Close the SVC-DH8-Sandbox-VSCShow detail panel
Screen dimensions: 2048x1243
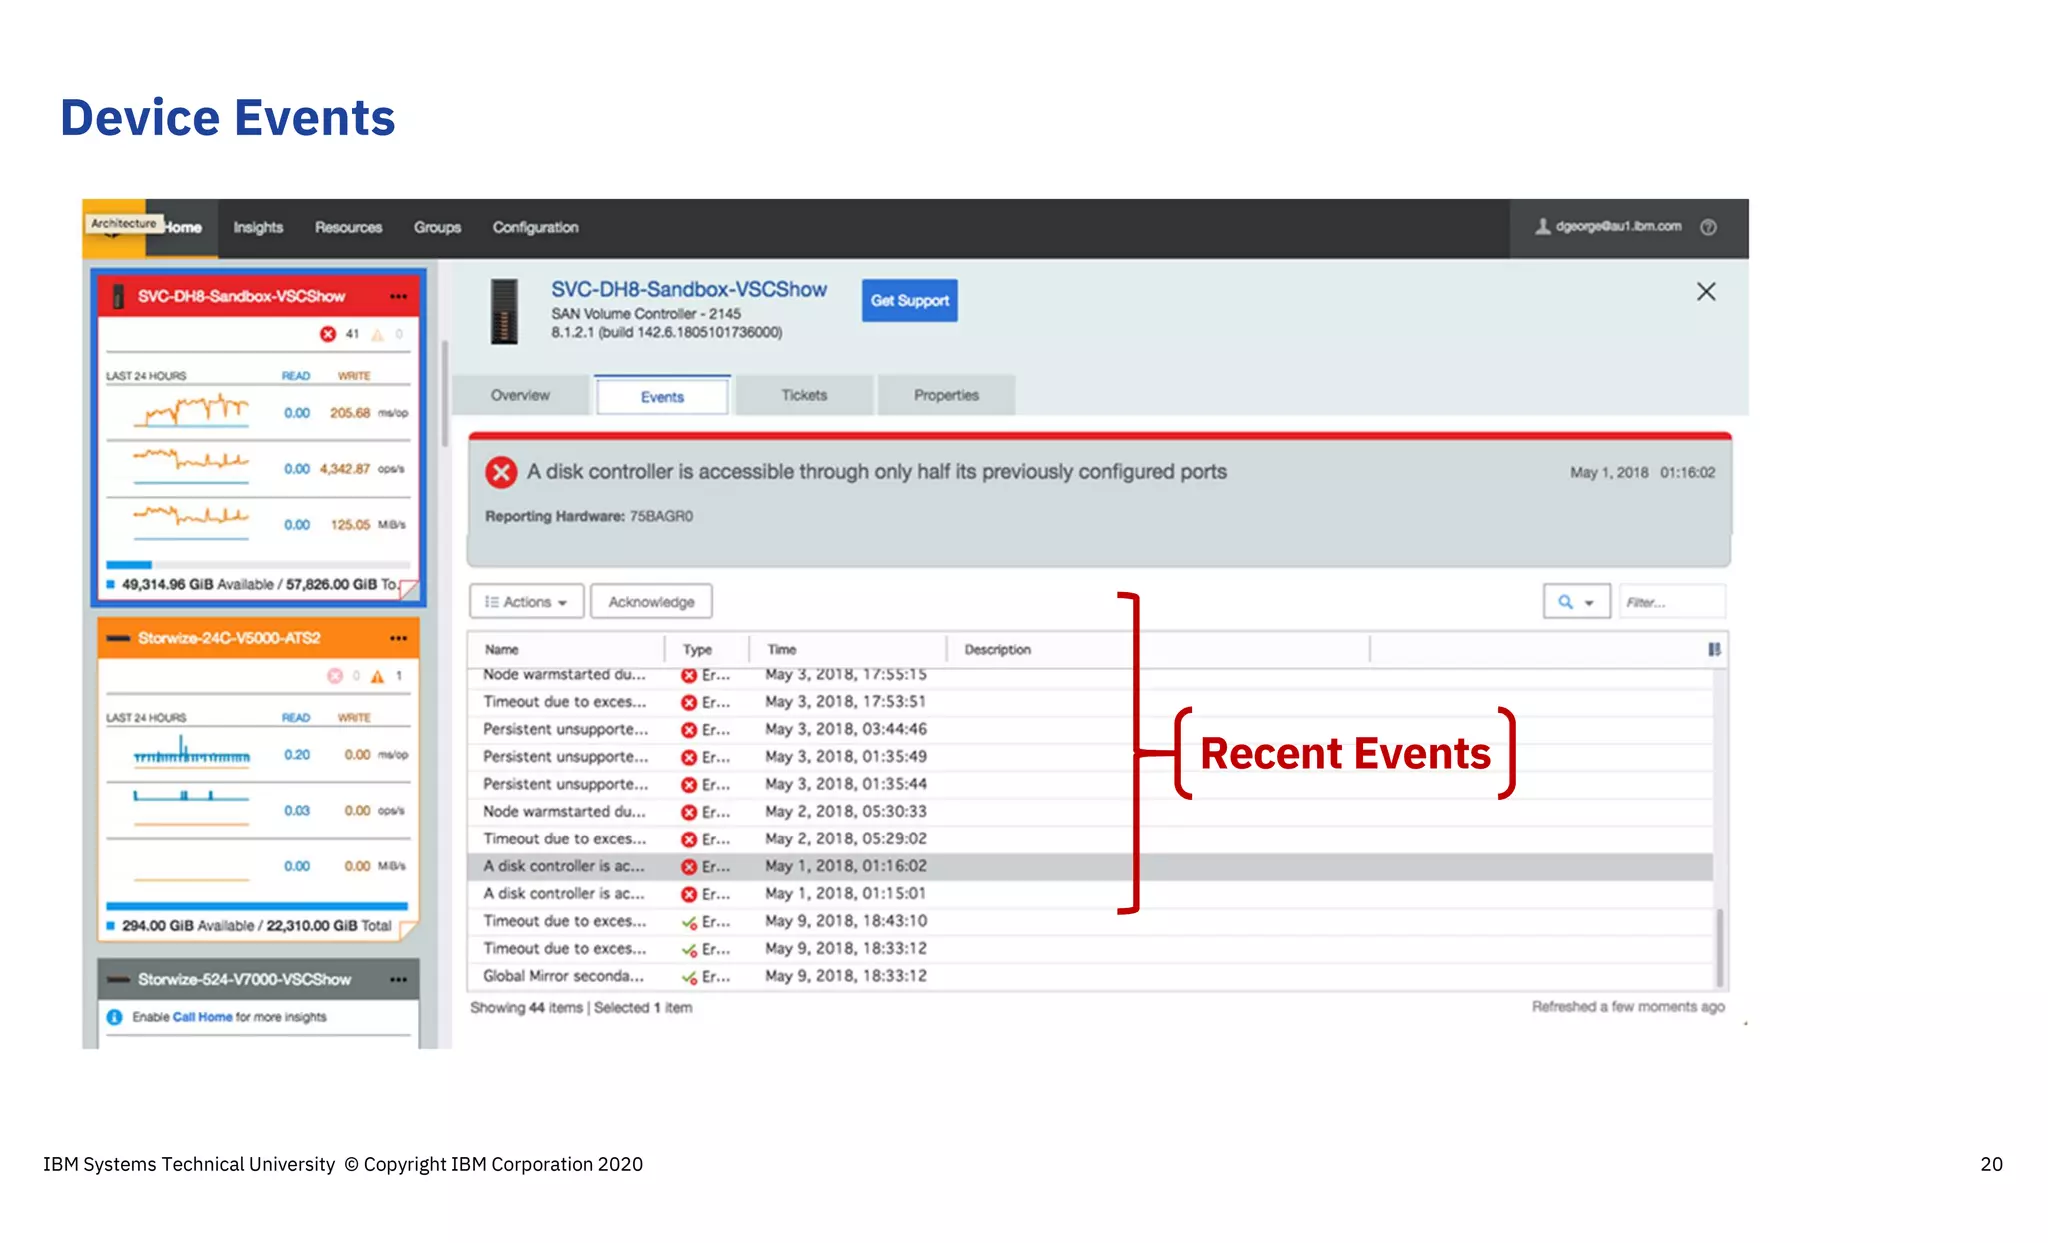click(1706, 291)
